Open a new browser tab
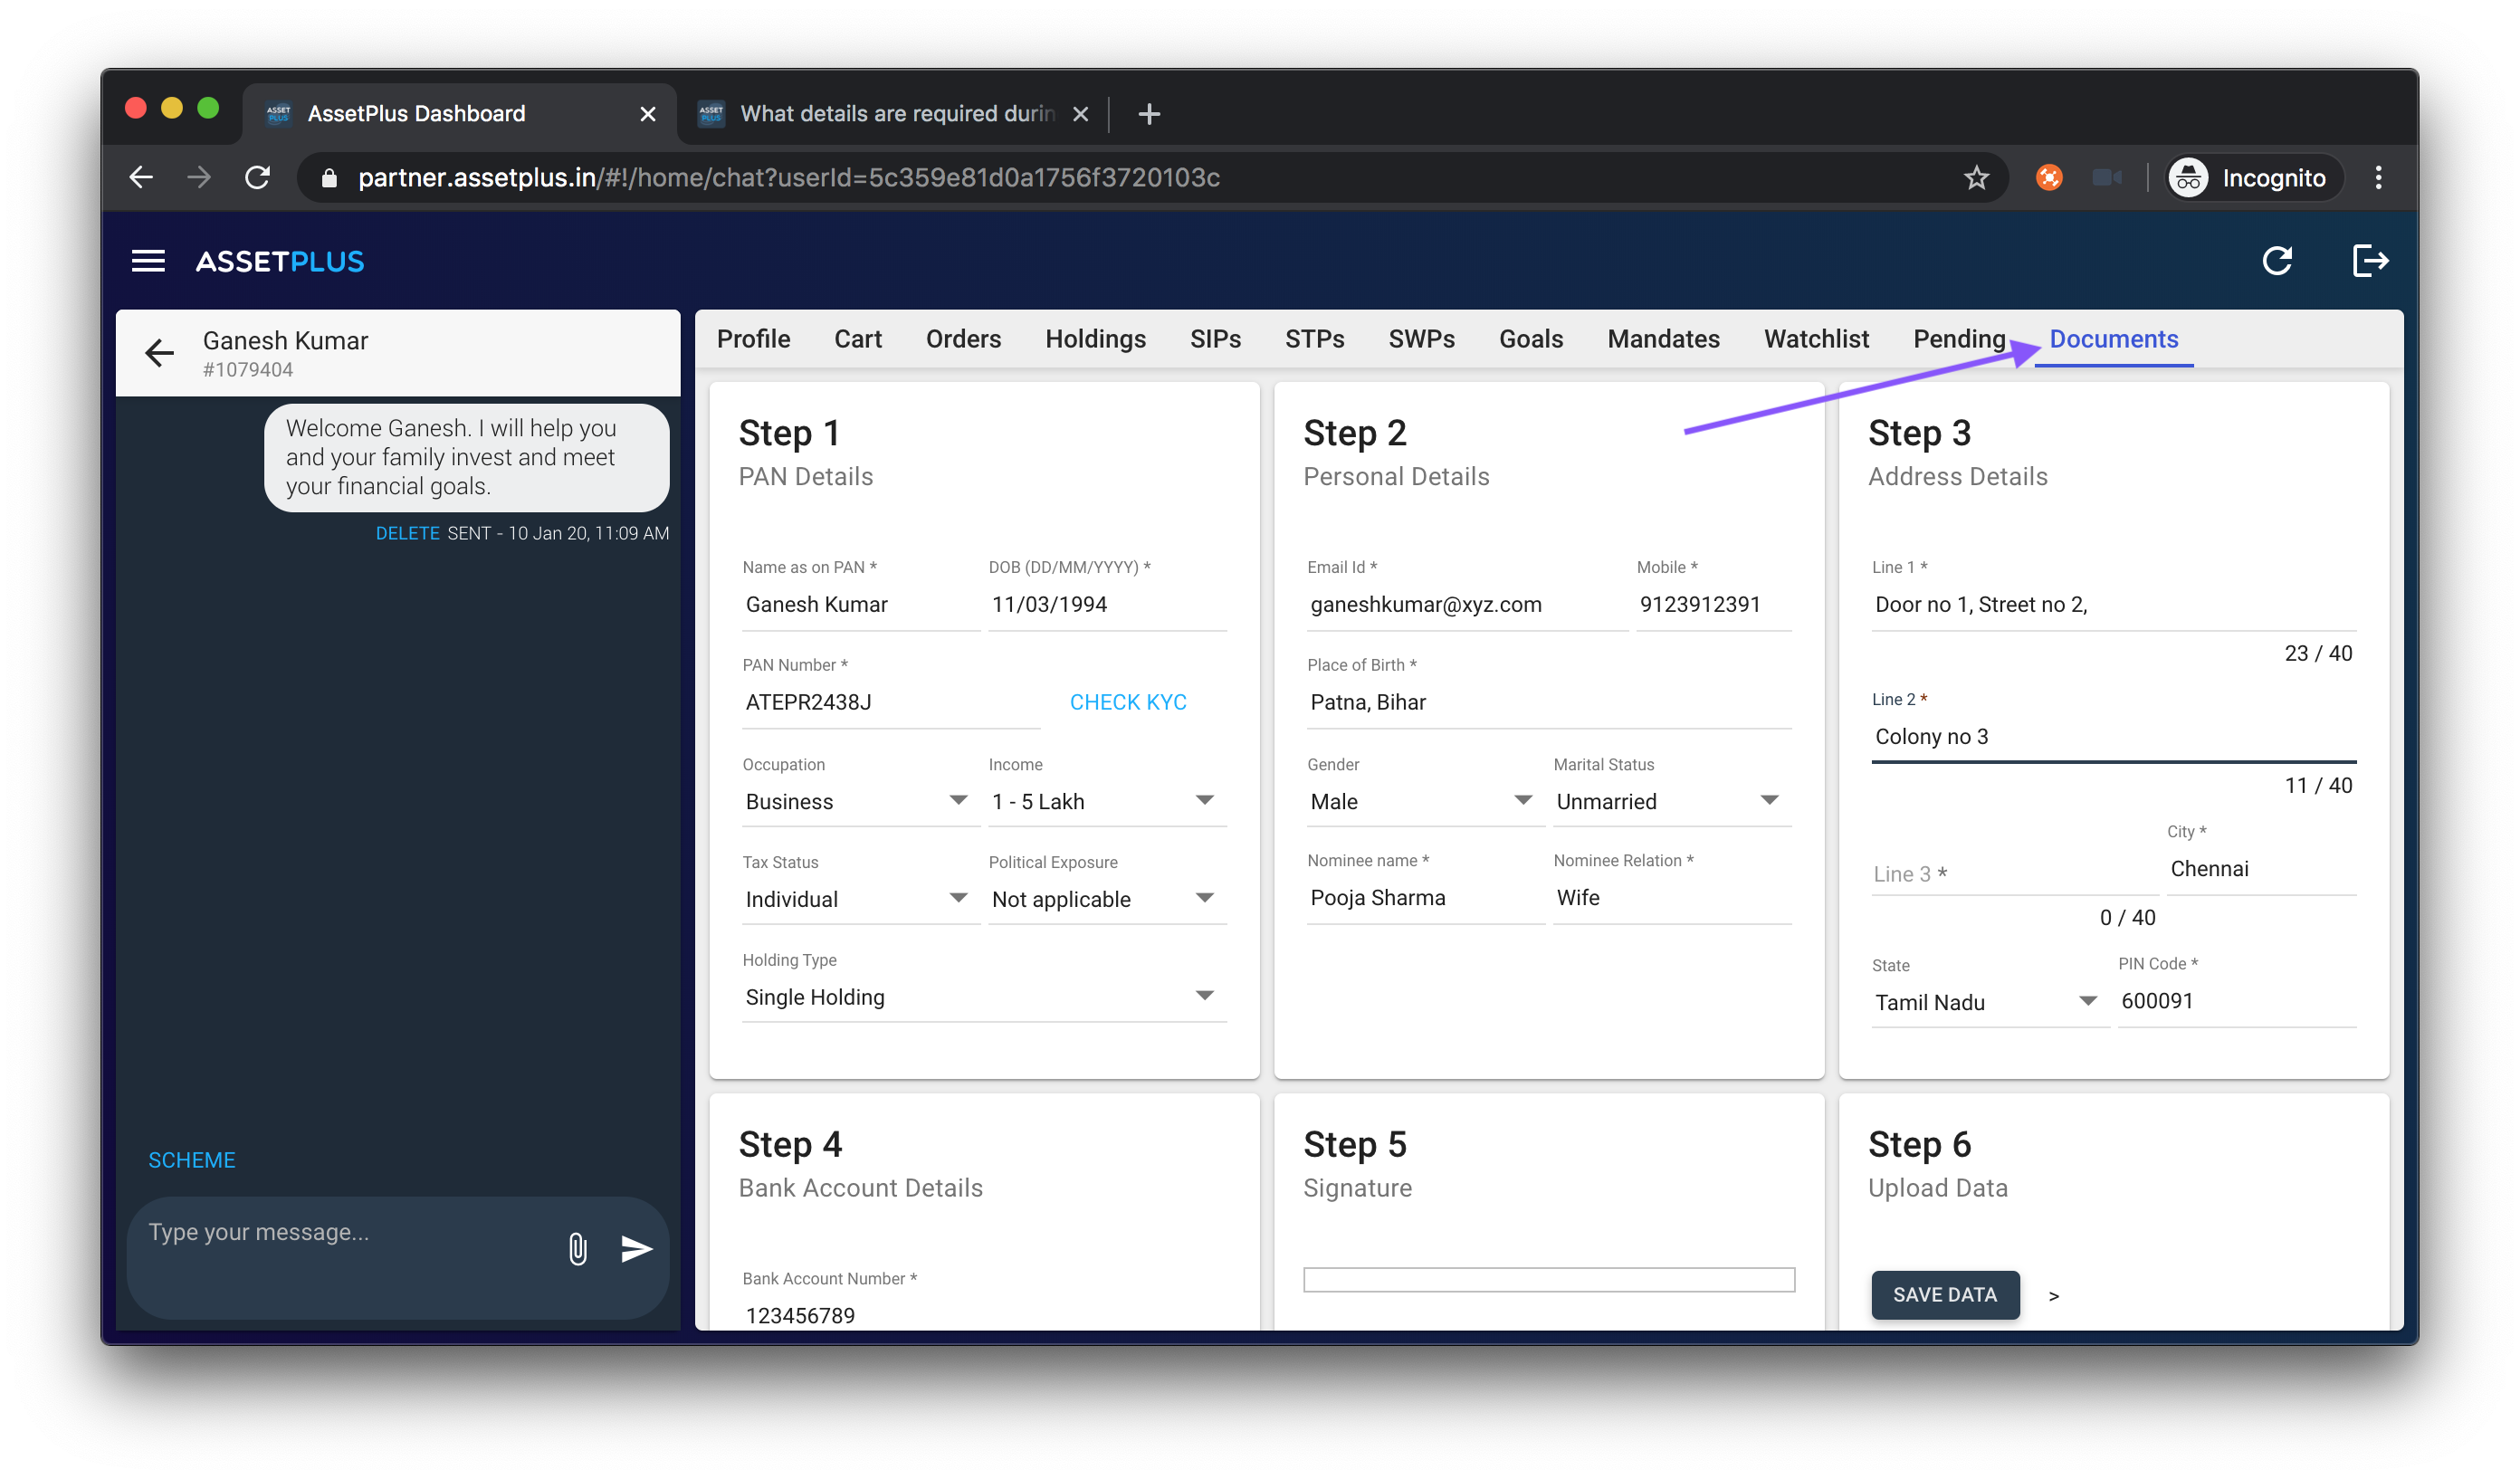The width and height of the screenshot is (2520, 1479). tap(1149, 114)
